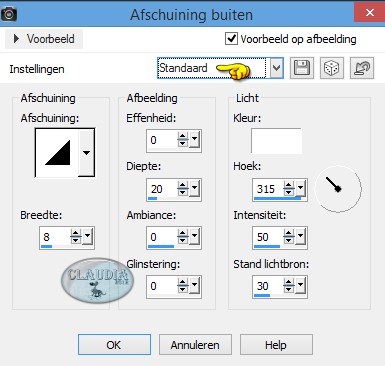This screenshot has width=385, height=366.
Task: Open the Kleur white color swatch
Action: 276,141
